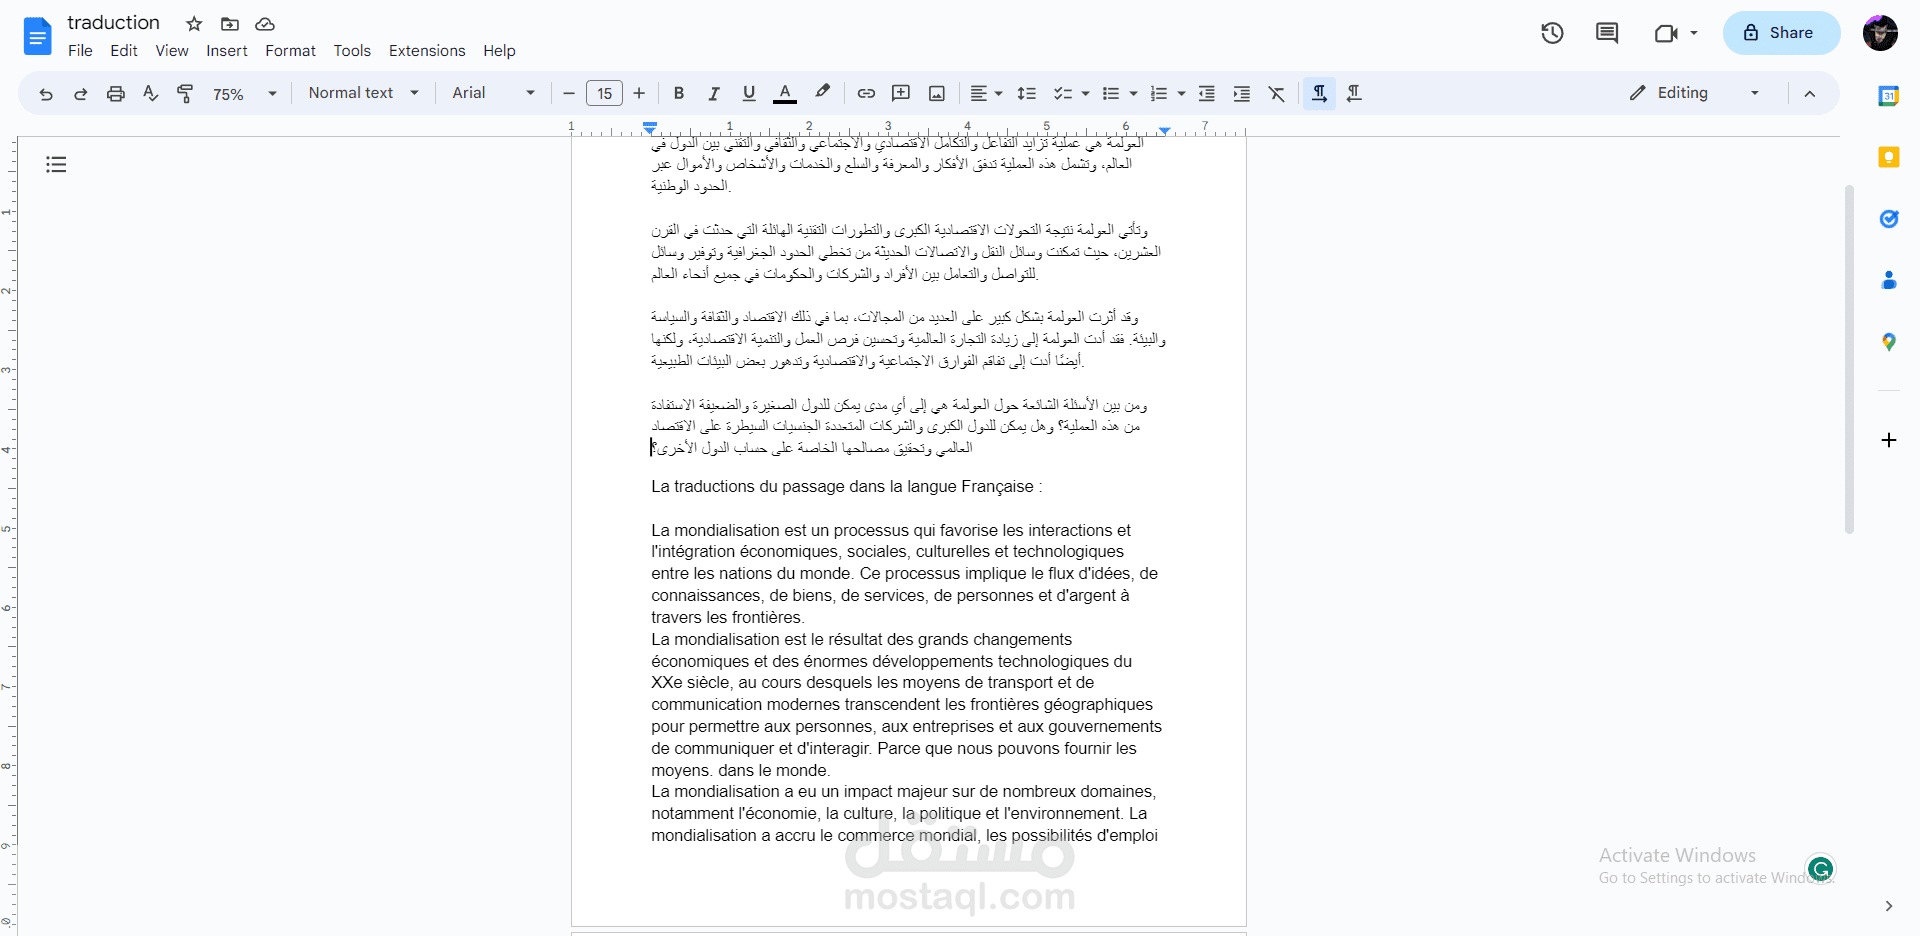Toggle italic formatting
Viewport: 1920px width, 936px height.
click(714, 93)
